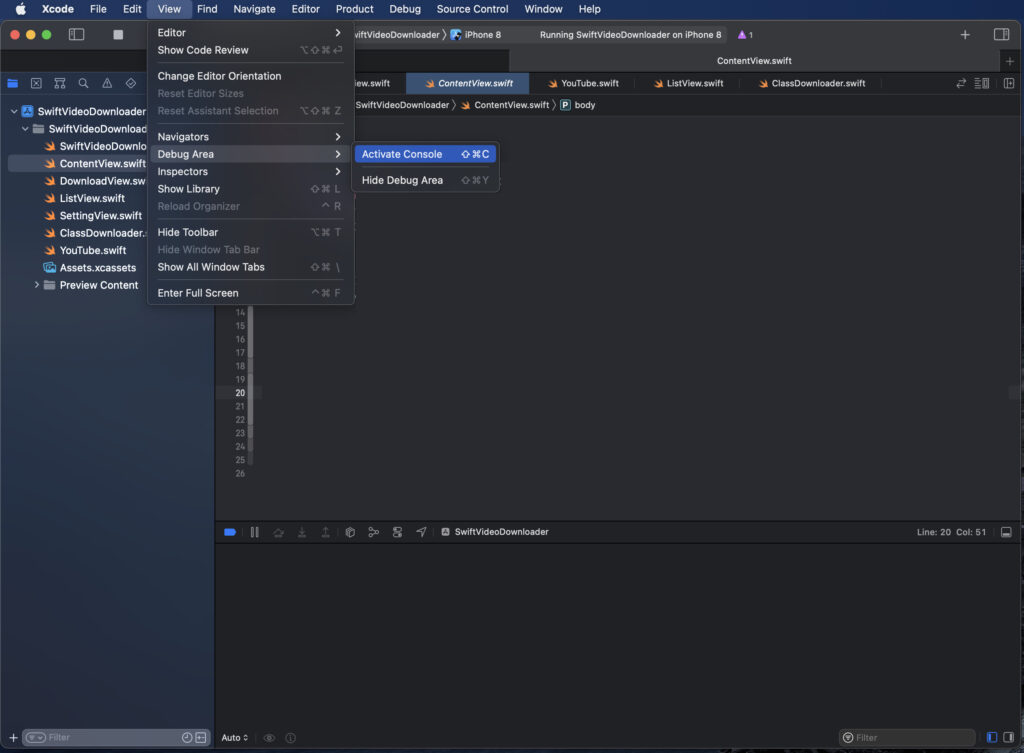Click the plus Library button in toolbar
The image size is (1024, 753).
point(965,35)
